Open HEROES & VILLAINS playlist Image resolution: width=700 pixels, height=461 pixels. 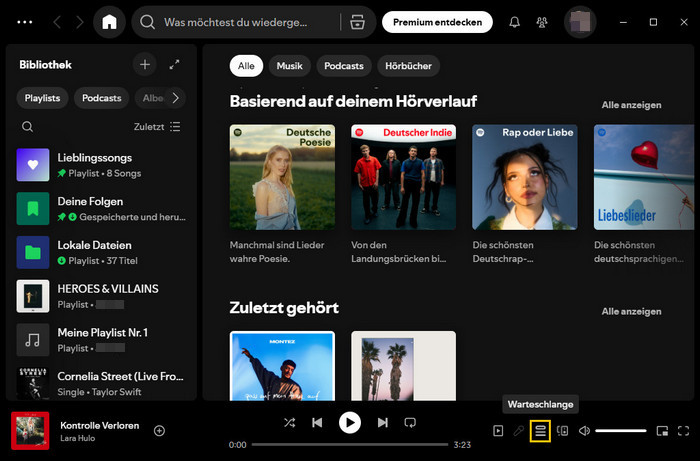click(101, 296)
